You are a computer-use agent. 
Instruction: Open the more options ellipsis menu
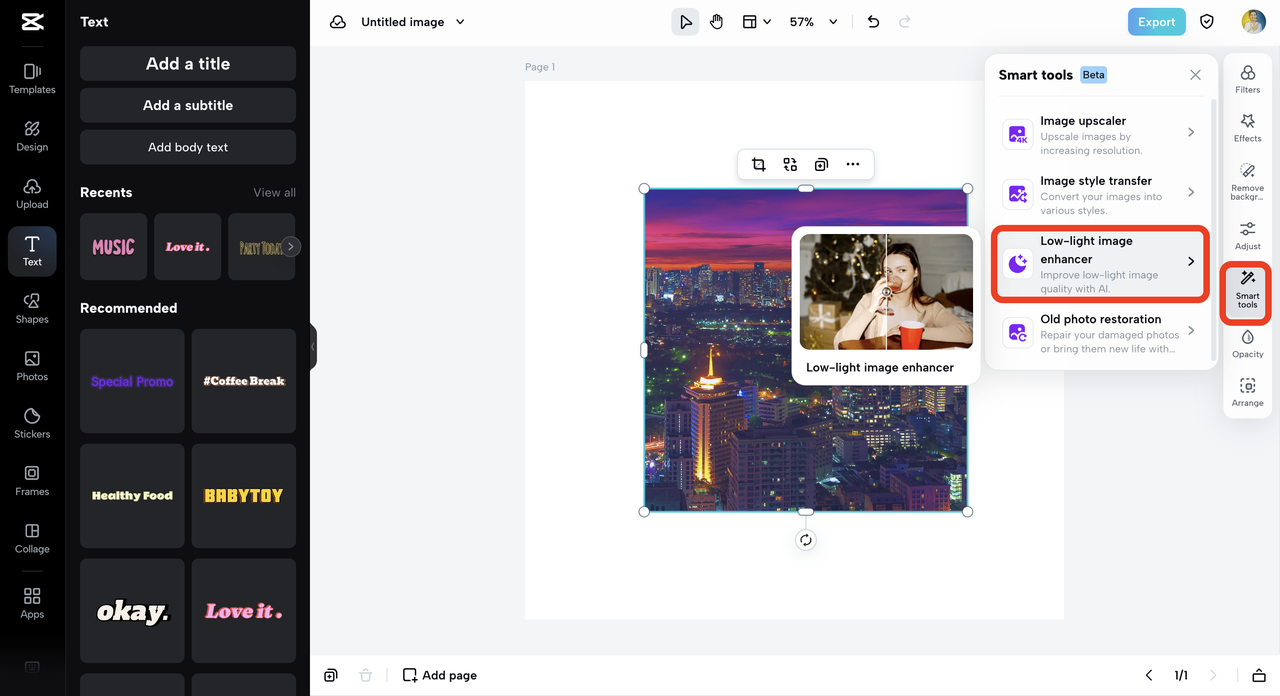point(852,164)
